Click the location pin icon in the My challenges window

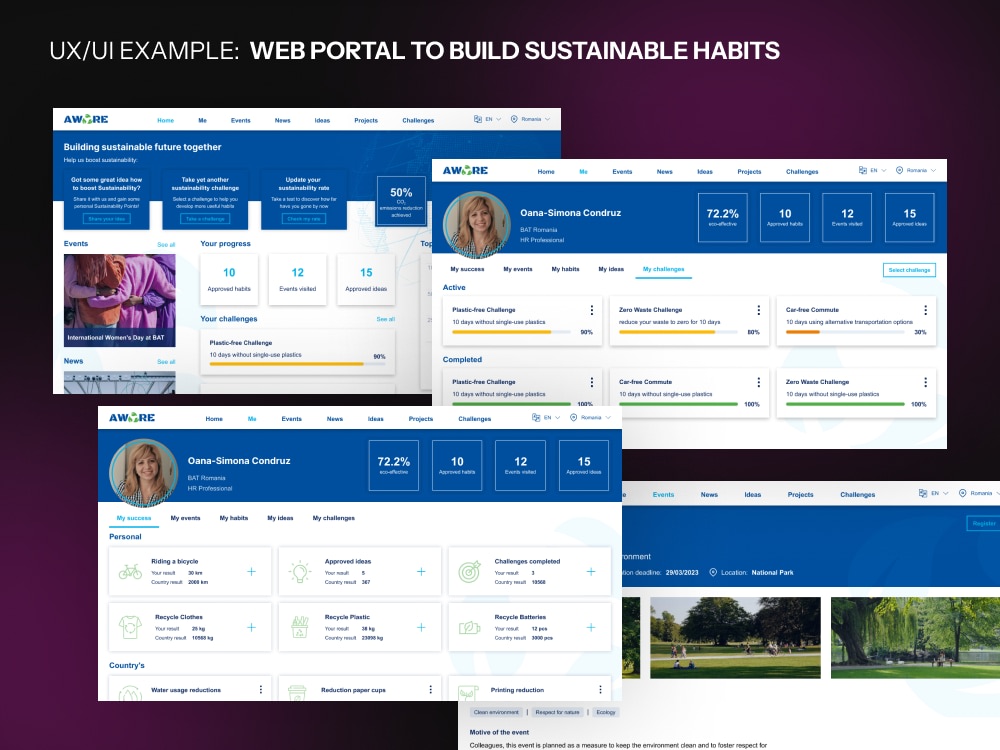coord(899,170)
